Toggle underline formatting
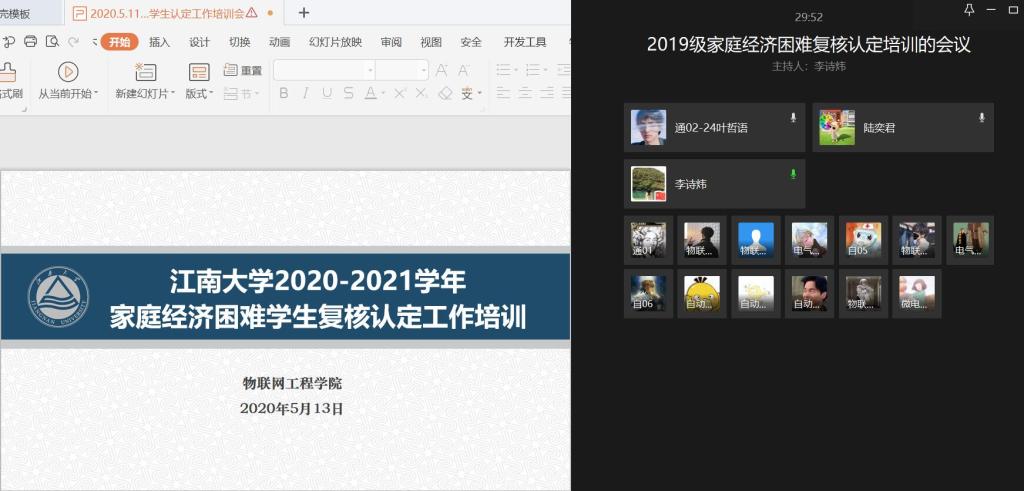 point(327,93)
